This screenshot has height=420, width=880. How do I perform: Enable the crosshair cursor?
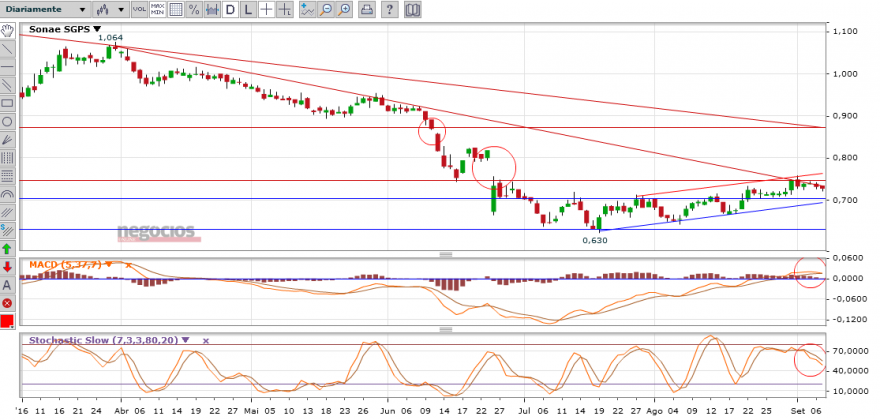(x=267, y=10)
